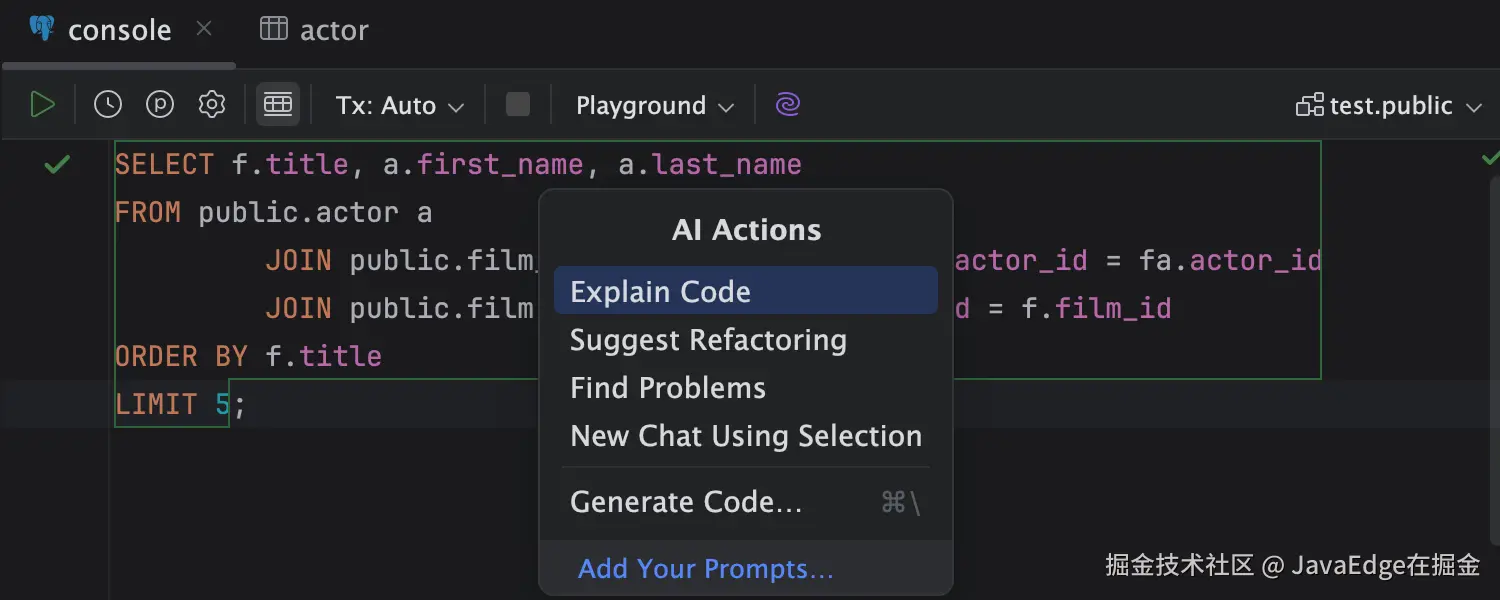
Task: Click the green checkmark in the gutter
Action: tap(57, 164)
